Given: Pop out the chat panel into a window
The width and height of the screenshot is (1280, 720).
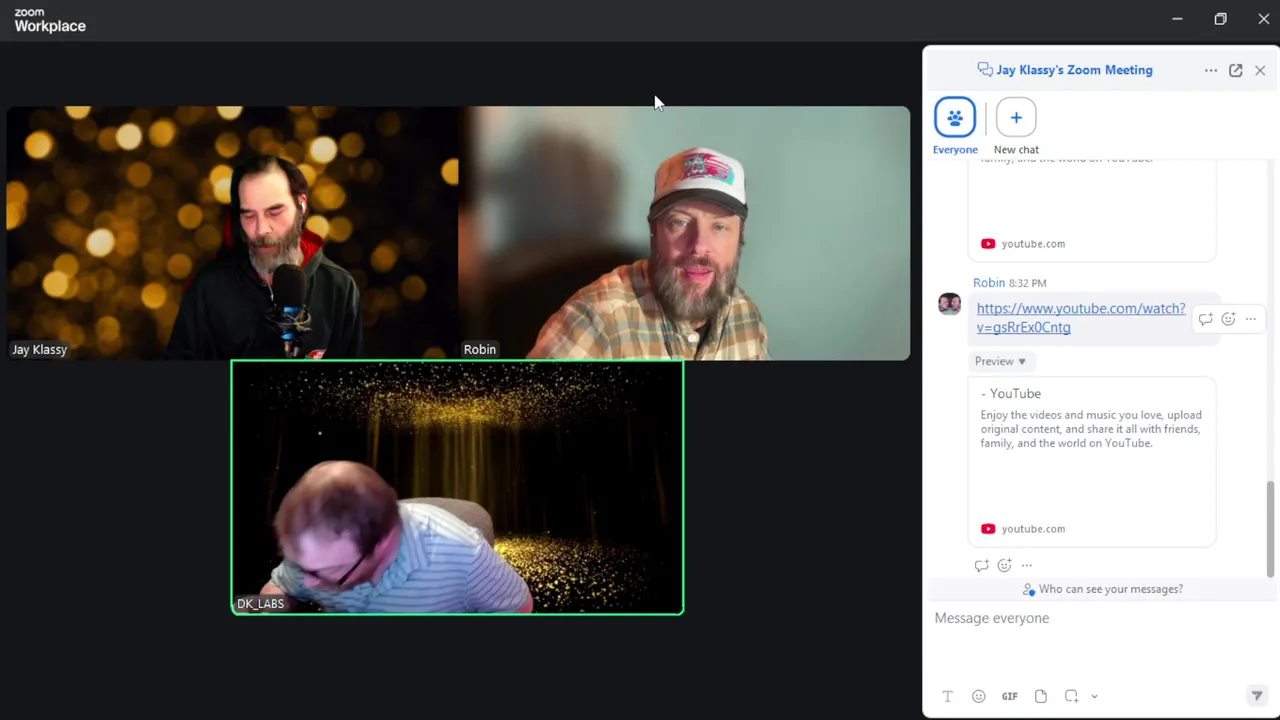Looking at the screenshot, I should (x=1236, y=70).
